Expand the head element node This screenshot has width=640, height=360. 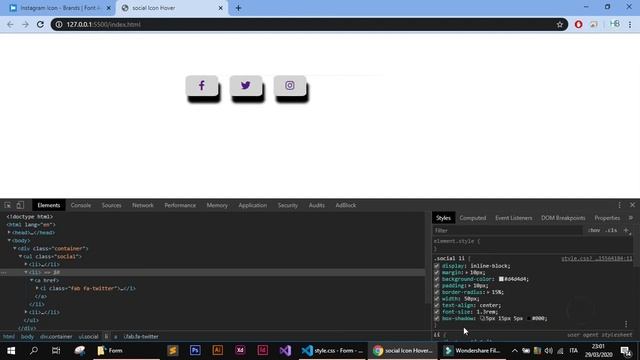click(x=9, y=232)
